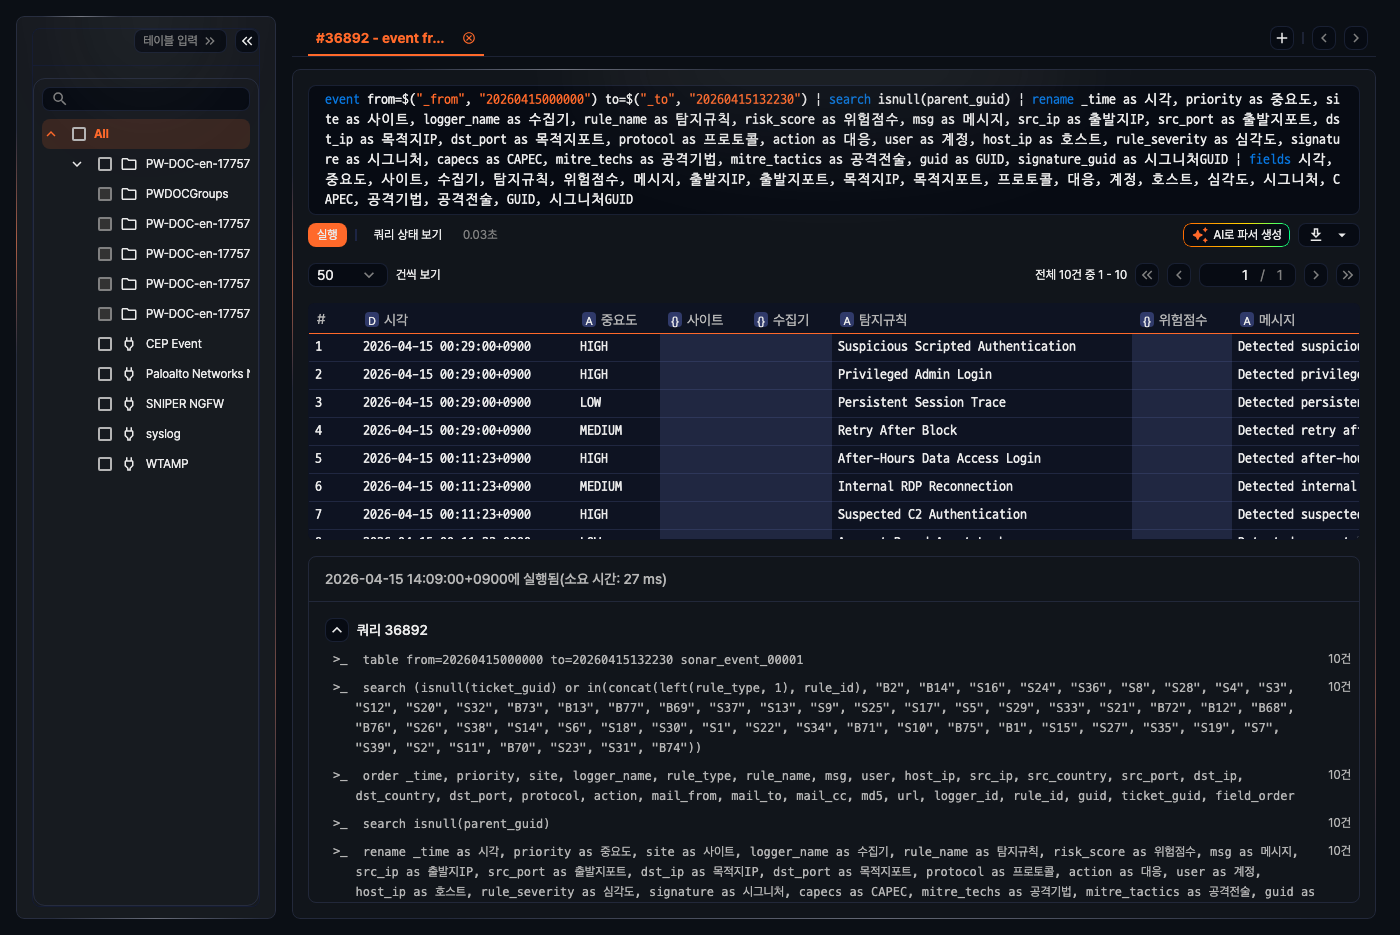Viewport: 1400px width, 935px height.
Task: Enable the SNIPER NGFW checkbox
Action: click(105, 404)
